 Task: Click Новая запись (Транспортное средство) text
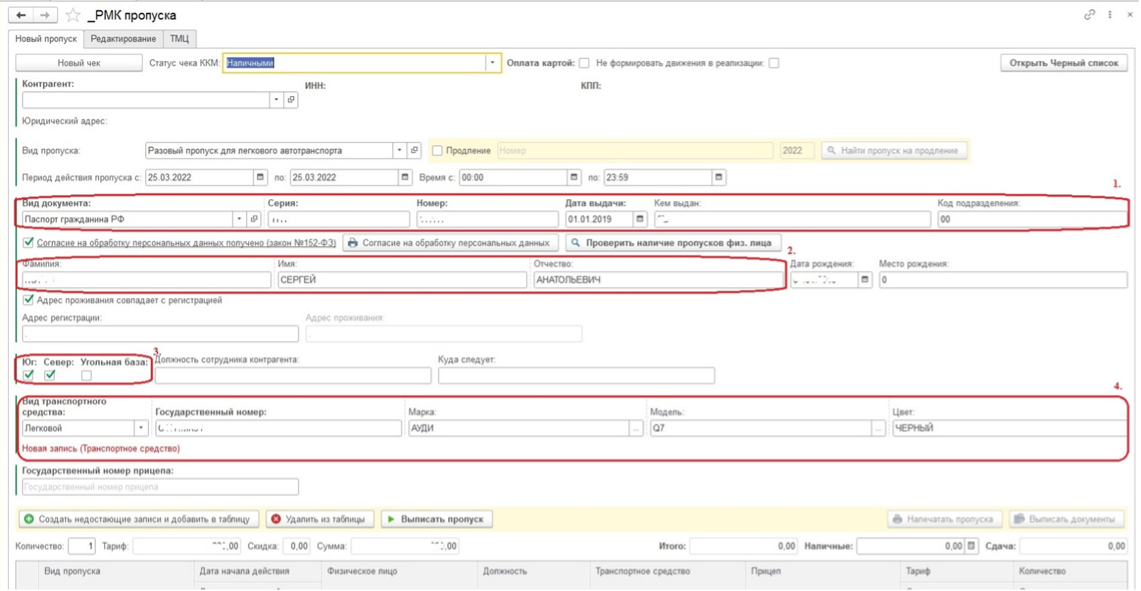pos(101,448)
